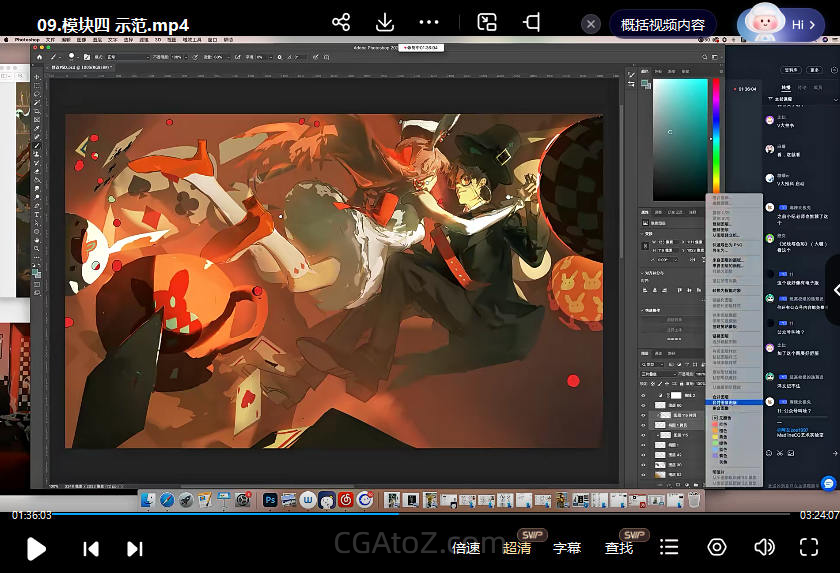The width and height of the screenshot is (840, 573).
Task: Click the picture-in-picture window icon
Action: pos(487,22)
